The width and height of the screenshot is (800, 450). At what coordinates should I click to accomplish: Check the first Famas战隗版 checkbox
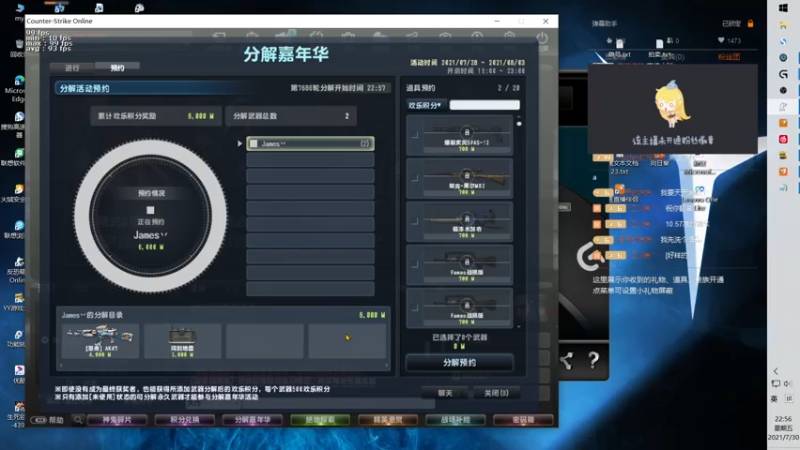click(415, 264)
